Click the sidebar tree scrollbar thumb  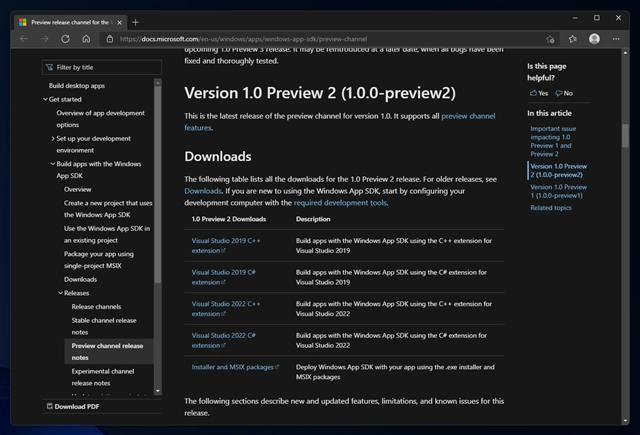coord(158,184)
